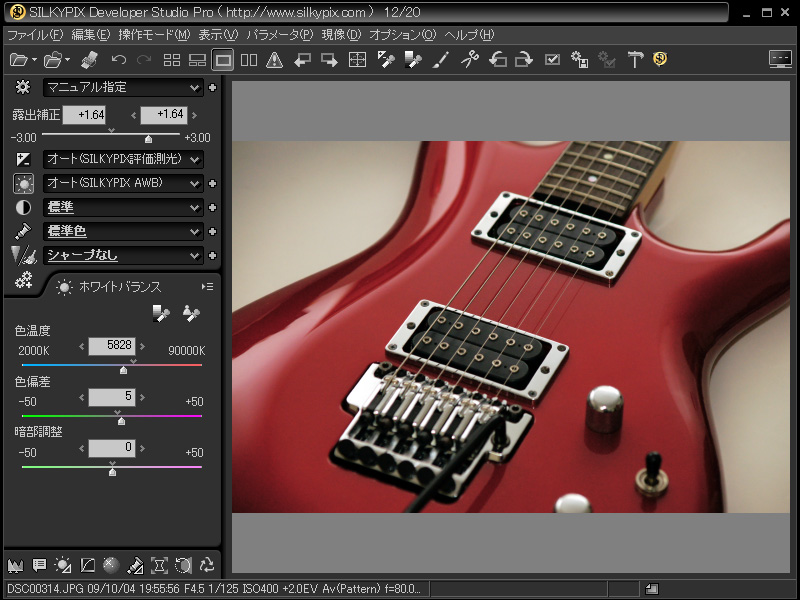The width and height of the screenshot is (800, 600).
Task: Enable single preview display mode
Action: [x=223, y=60]
